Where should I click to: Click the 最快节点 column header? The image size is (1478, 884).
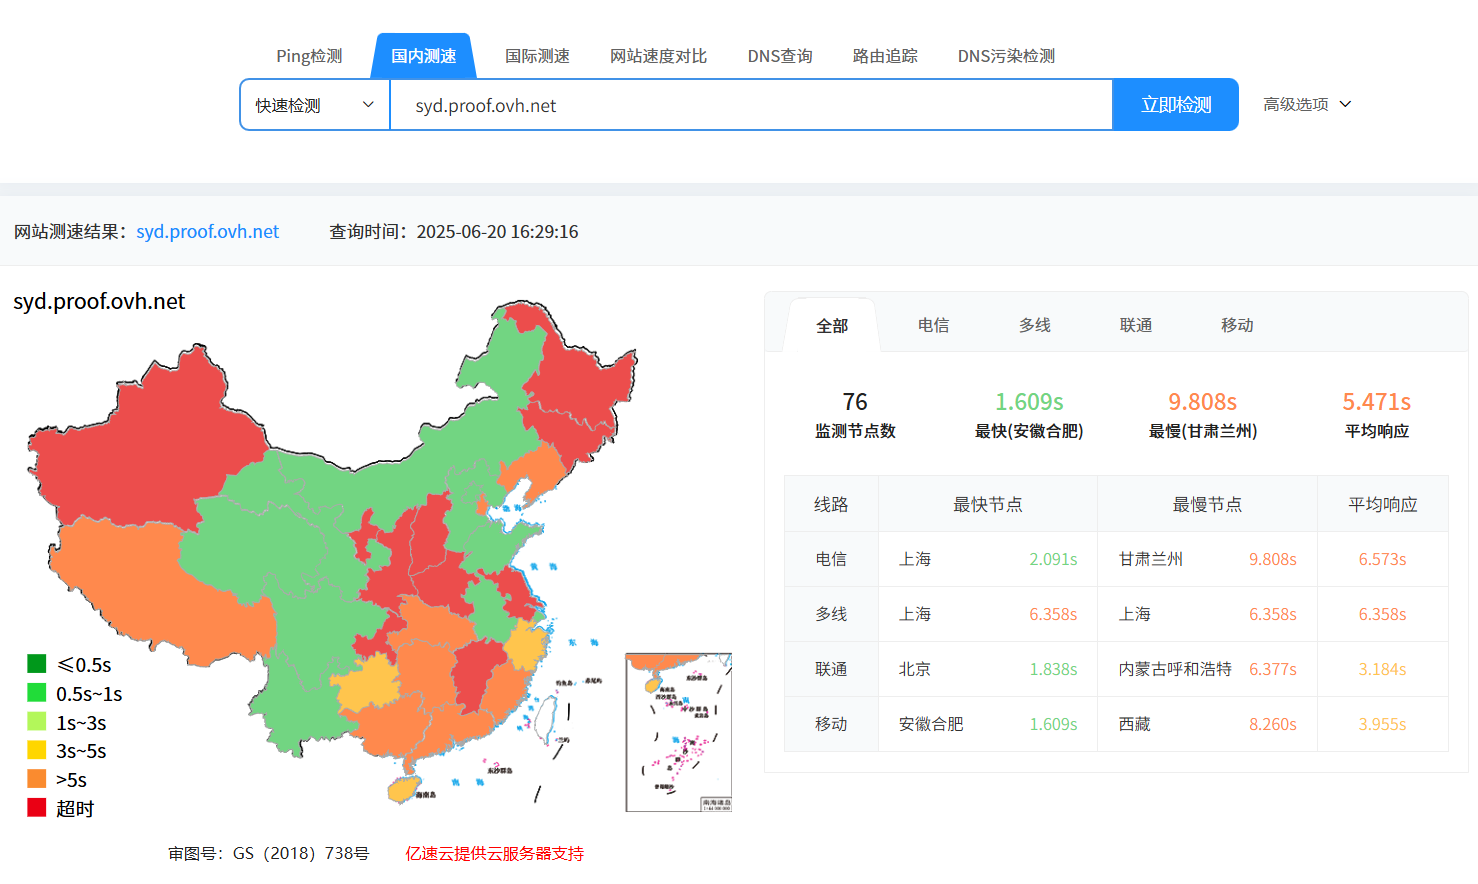point(988,504)
